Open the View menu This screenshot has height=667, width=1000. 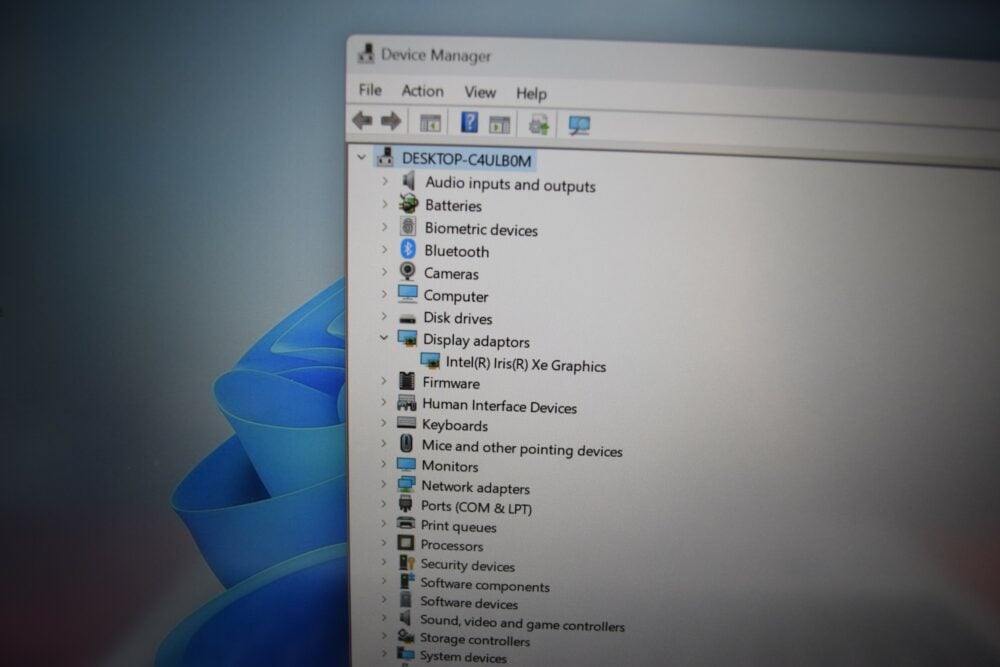(x=480, y=92)
